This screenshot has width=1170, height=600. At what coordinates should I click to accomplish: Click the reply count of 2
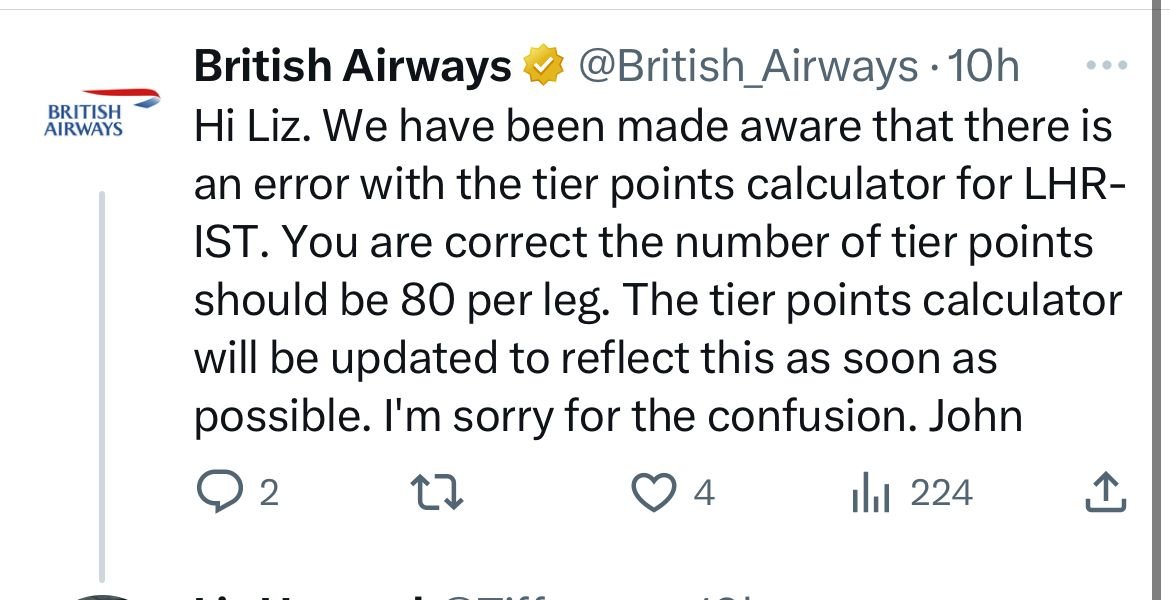[x=267, y=493]
